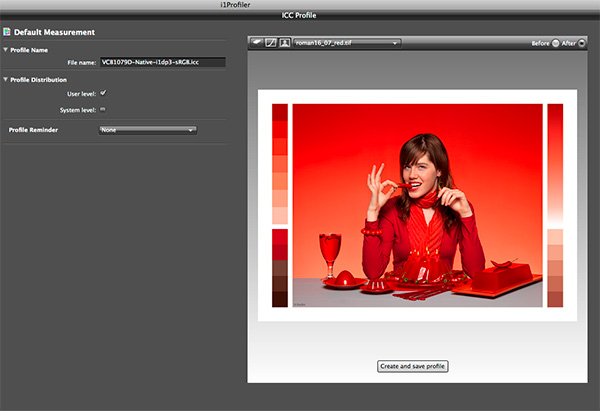Viewport: 600px width, 411px height.
Task: Select the Before radio button
Action: click(x=556, y=44)
